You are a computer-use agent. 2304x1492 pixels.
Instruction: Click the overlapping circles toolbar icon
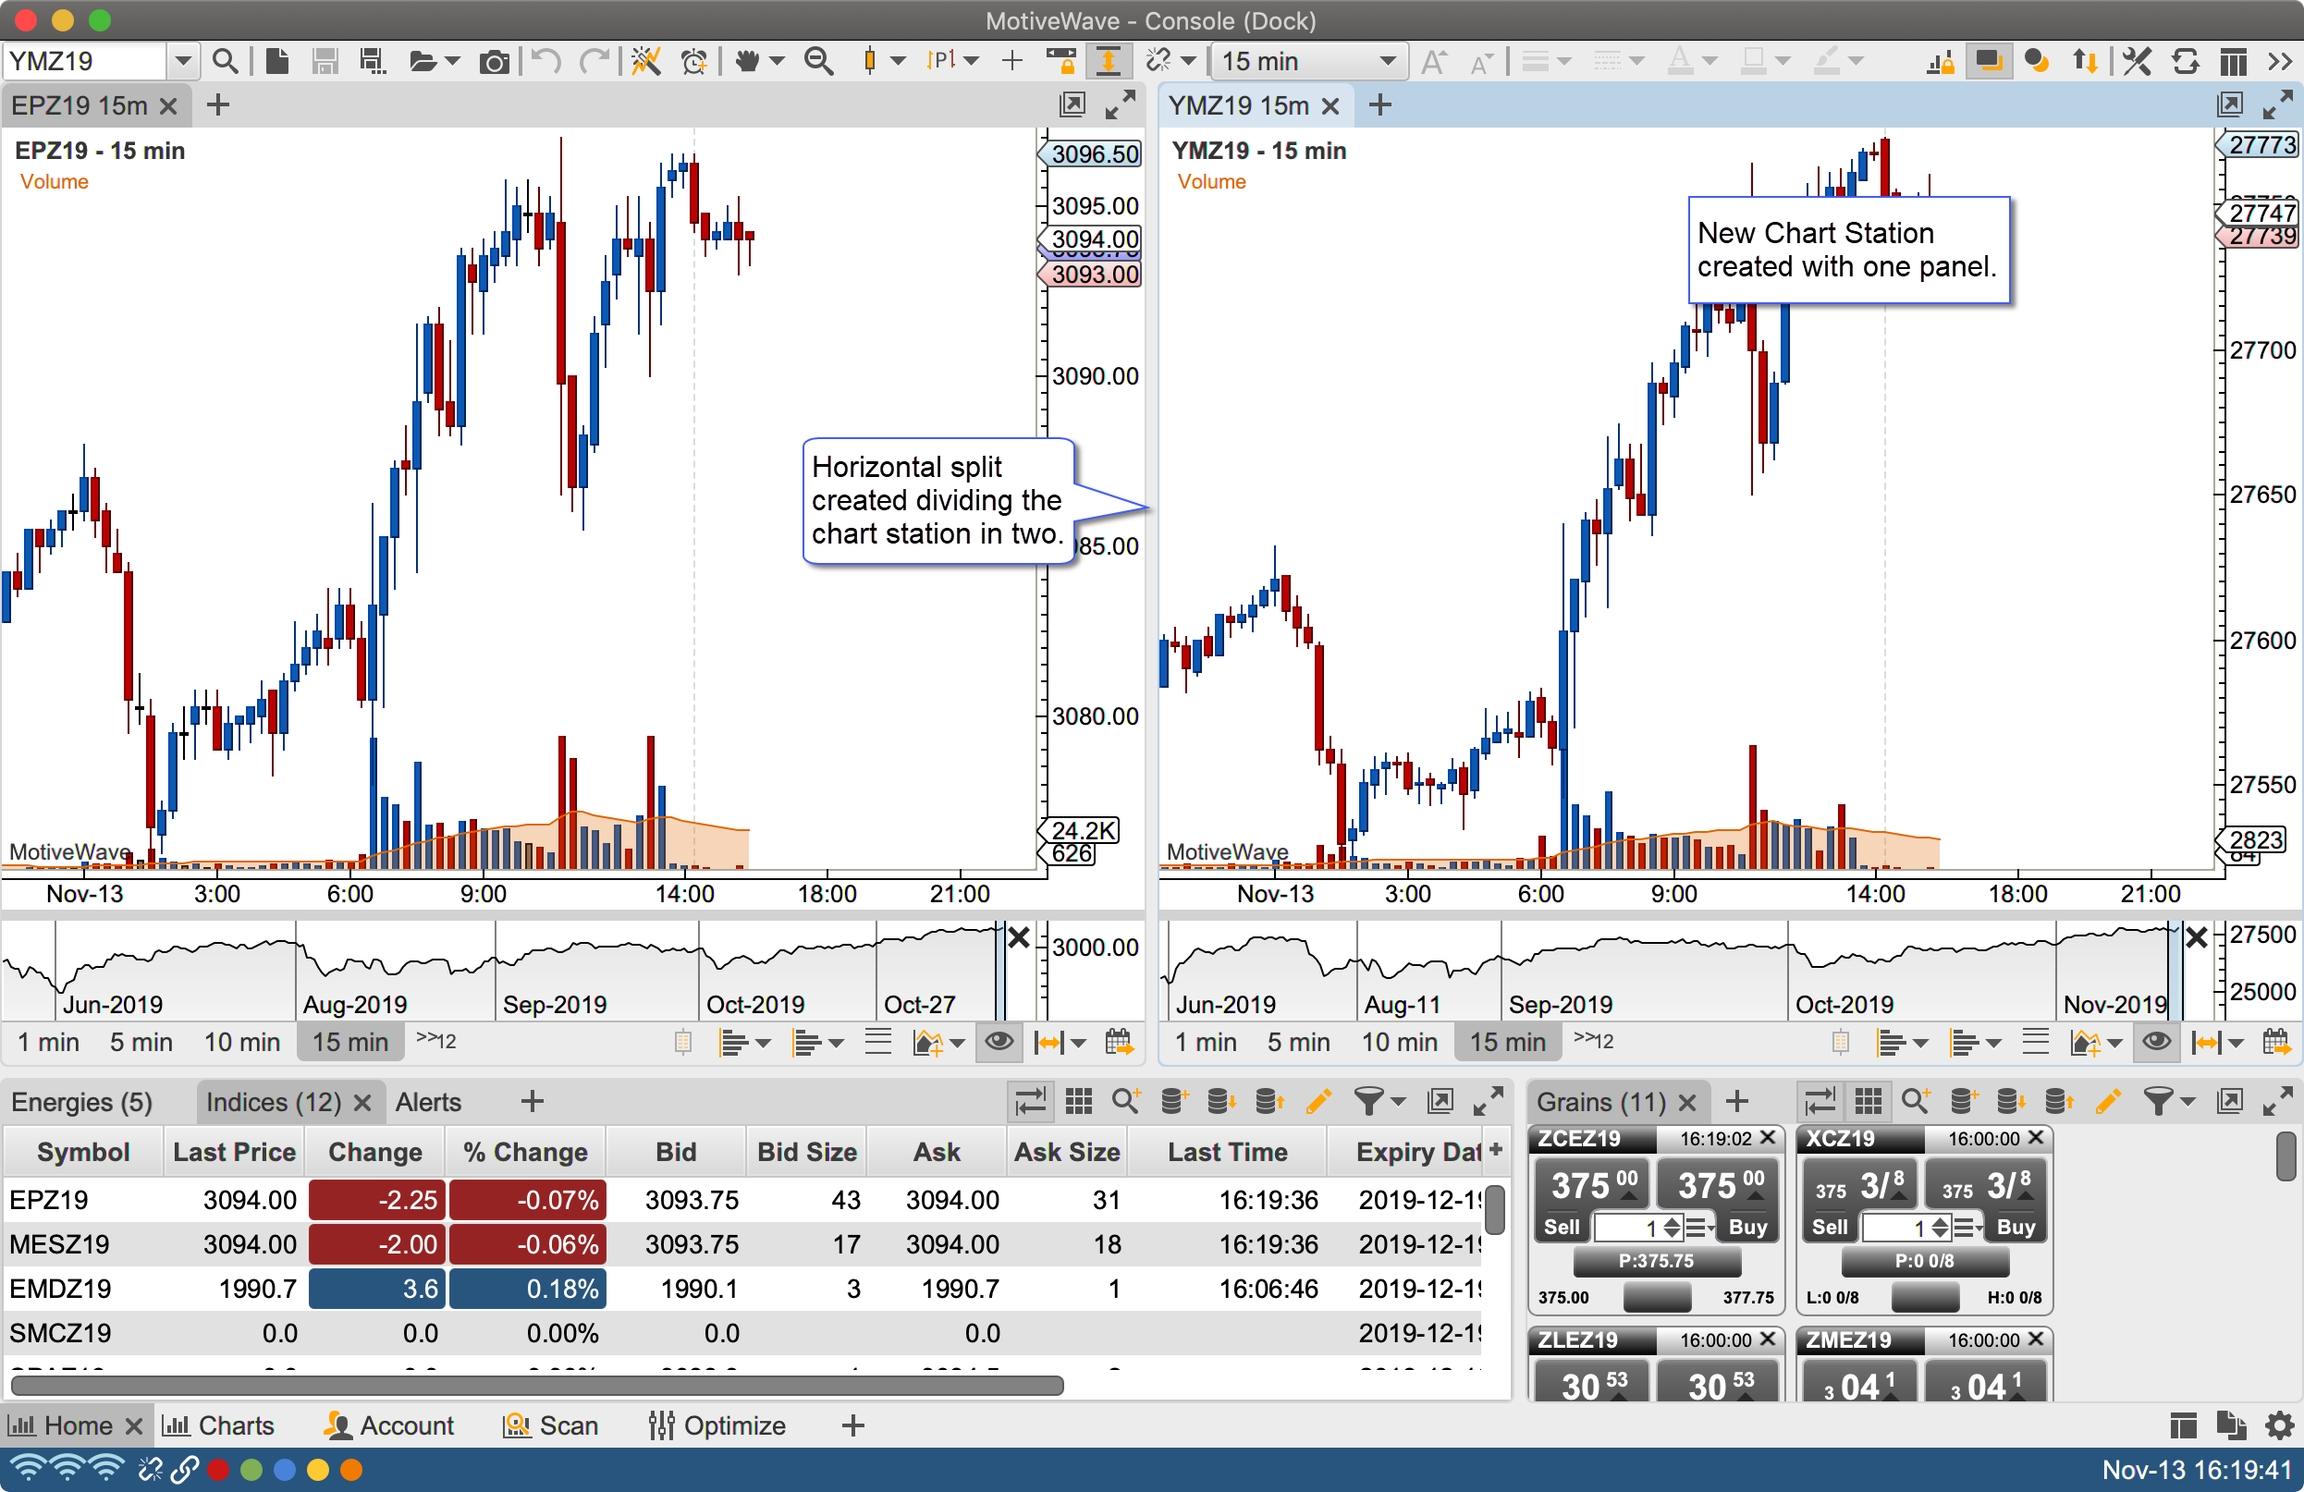point(2037,61)
